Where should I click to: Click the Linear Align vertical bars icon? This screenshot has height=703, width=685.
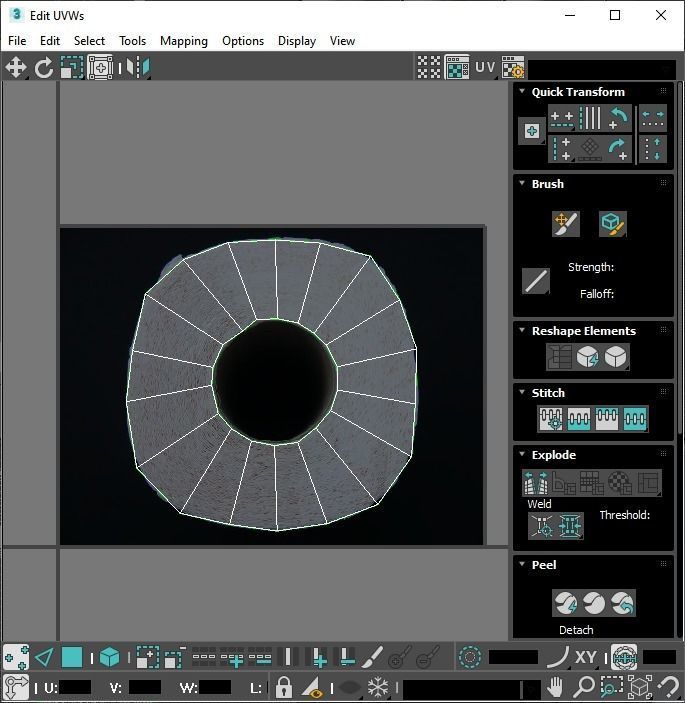click(590, 118)
